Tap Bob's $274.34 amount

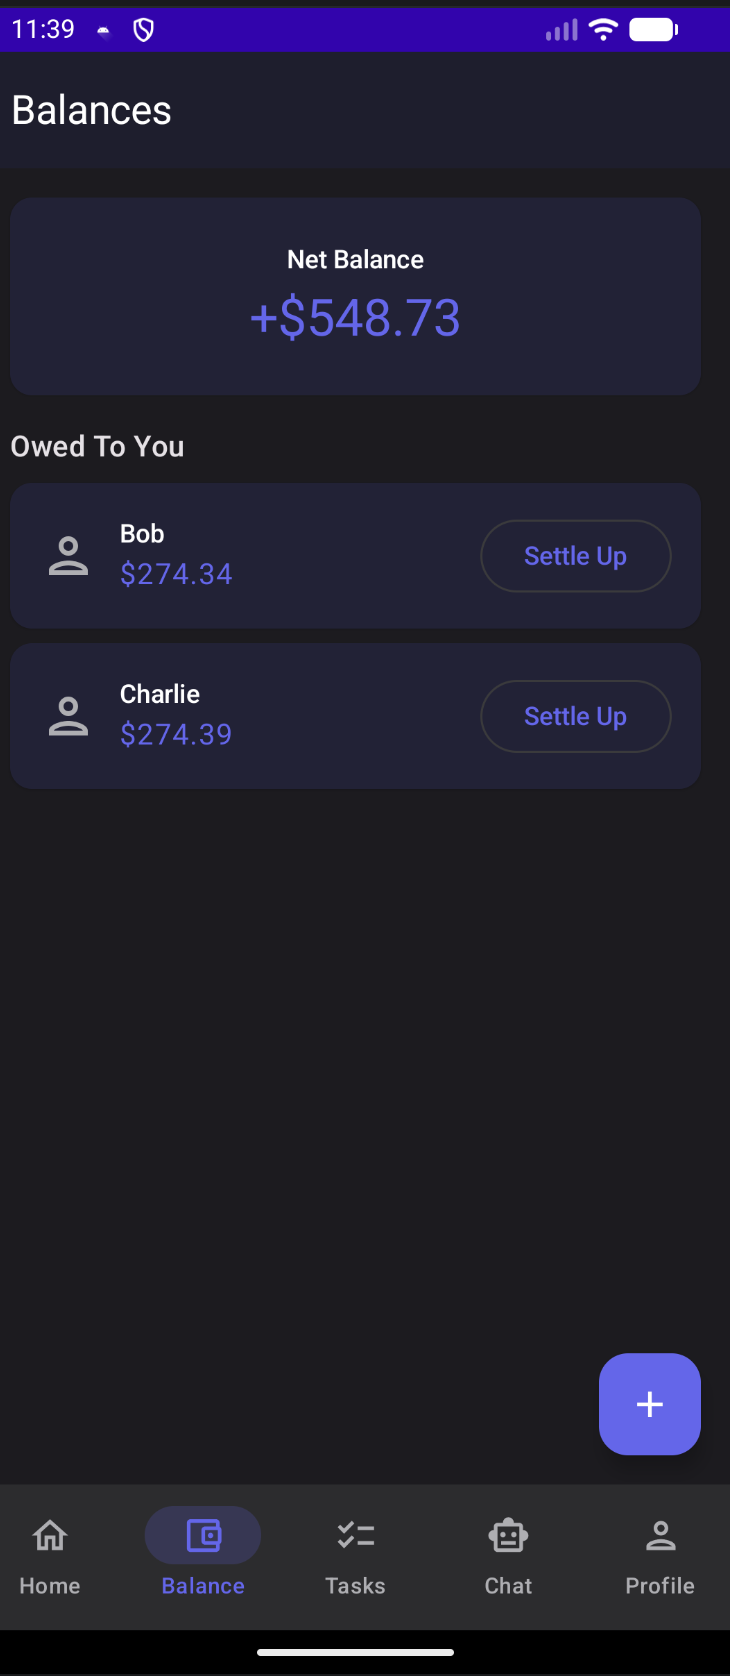[x=176, y=574]
